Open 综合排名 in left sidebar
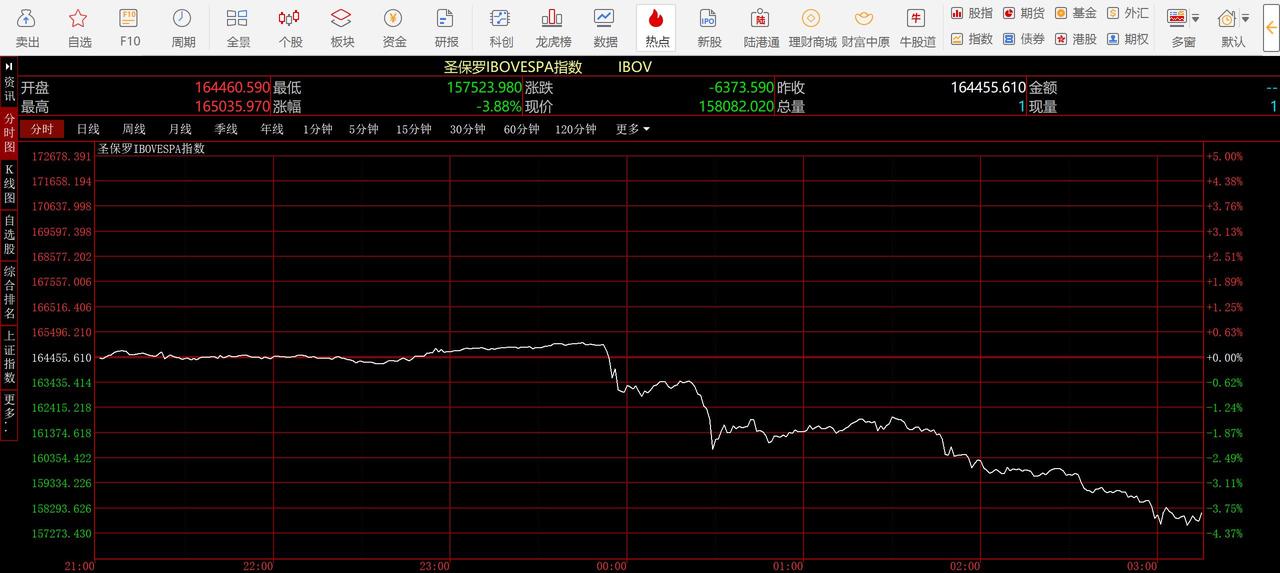This screenshot has height=573, width=1280. coord(9,292)
